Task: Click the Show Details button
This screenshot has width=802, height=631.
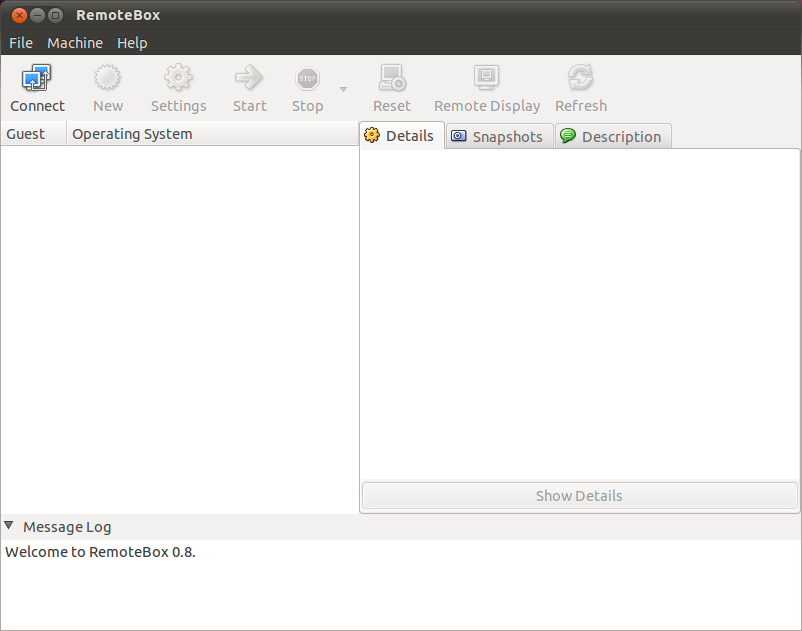Action: (x=580, y=495)
